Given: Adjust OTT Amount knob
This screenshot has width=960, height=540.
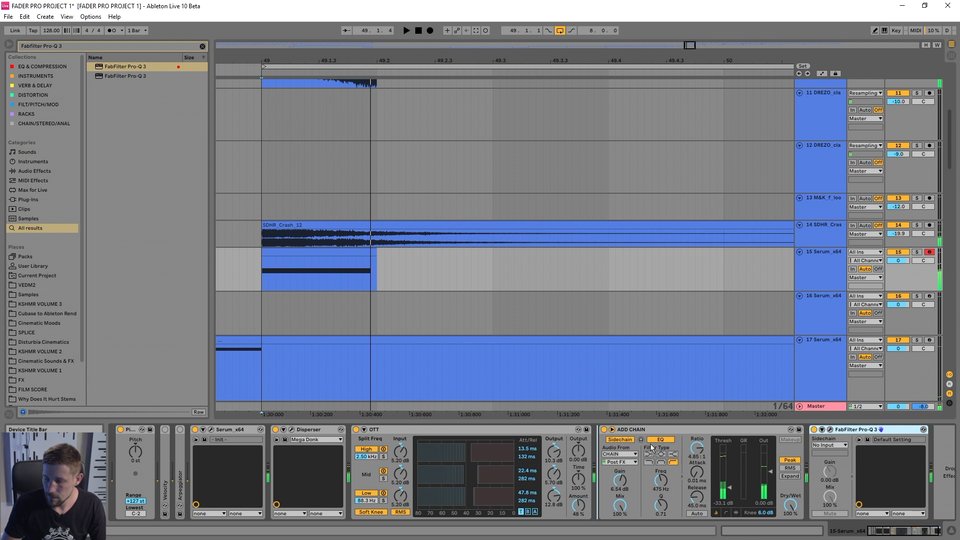Looking at the screenshot, I should click(578, 505).
